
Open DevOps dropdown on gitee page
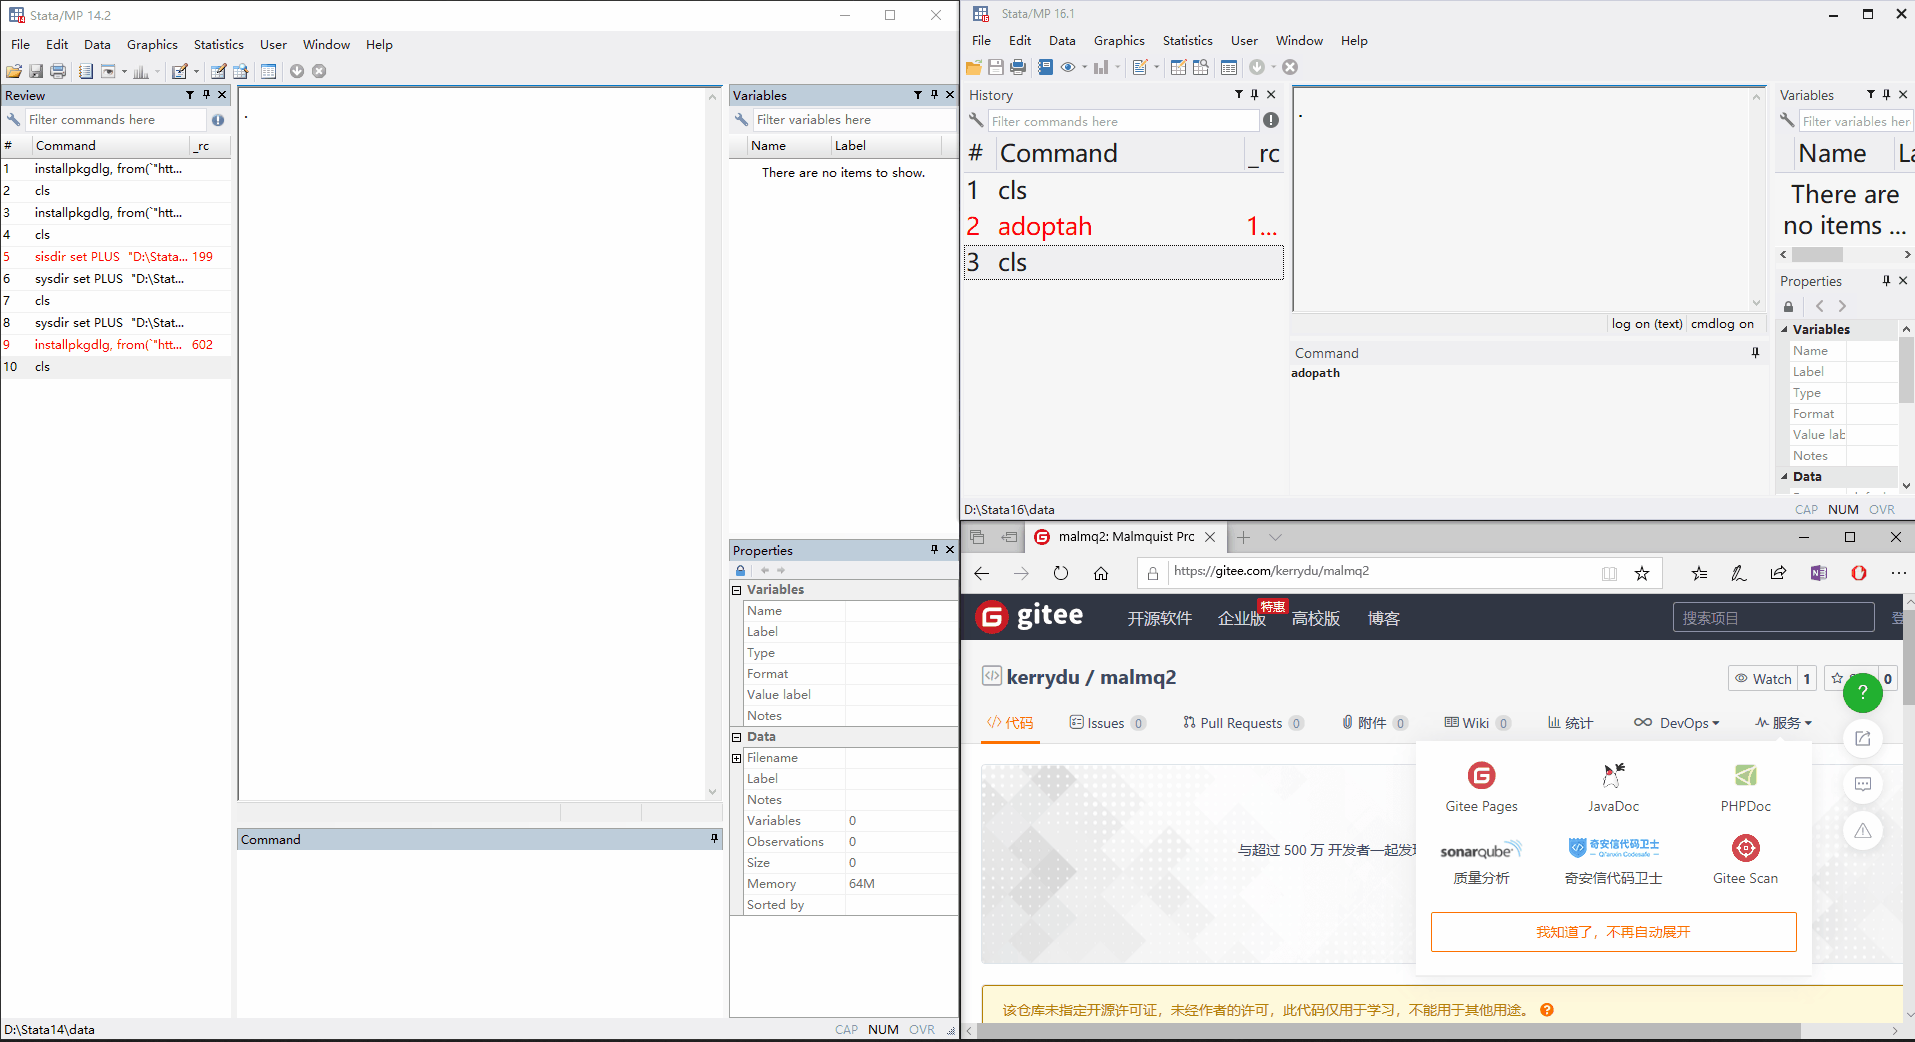(1677, 723)
